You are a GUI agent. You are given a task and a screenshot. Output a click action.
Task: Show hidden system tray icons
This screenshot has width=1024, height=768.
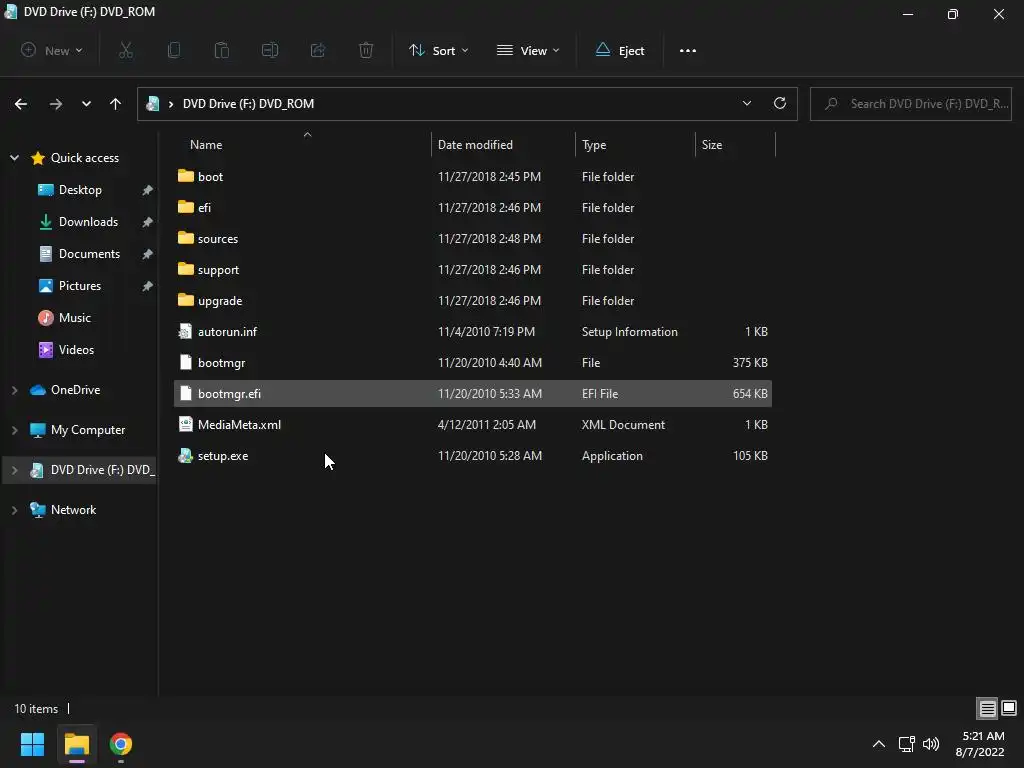pos(879,744)
